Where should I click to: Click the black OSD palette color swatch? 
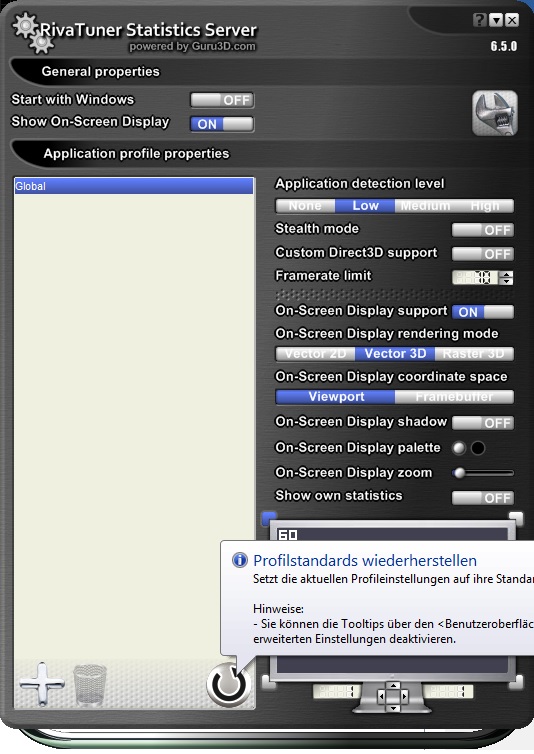478,448
